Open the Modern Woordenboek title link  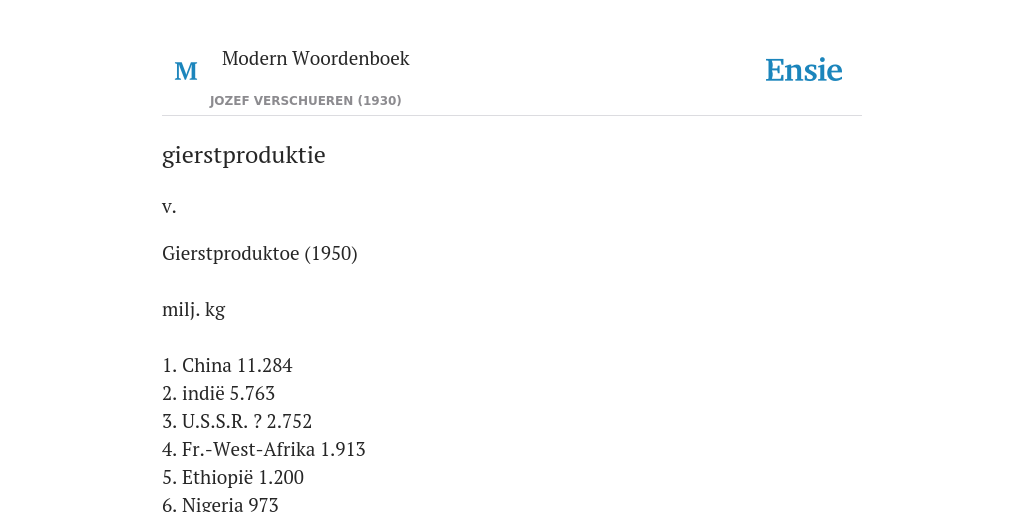coord(315,58)
